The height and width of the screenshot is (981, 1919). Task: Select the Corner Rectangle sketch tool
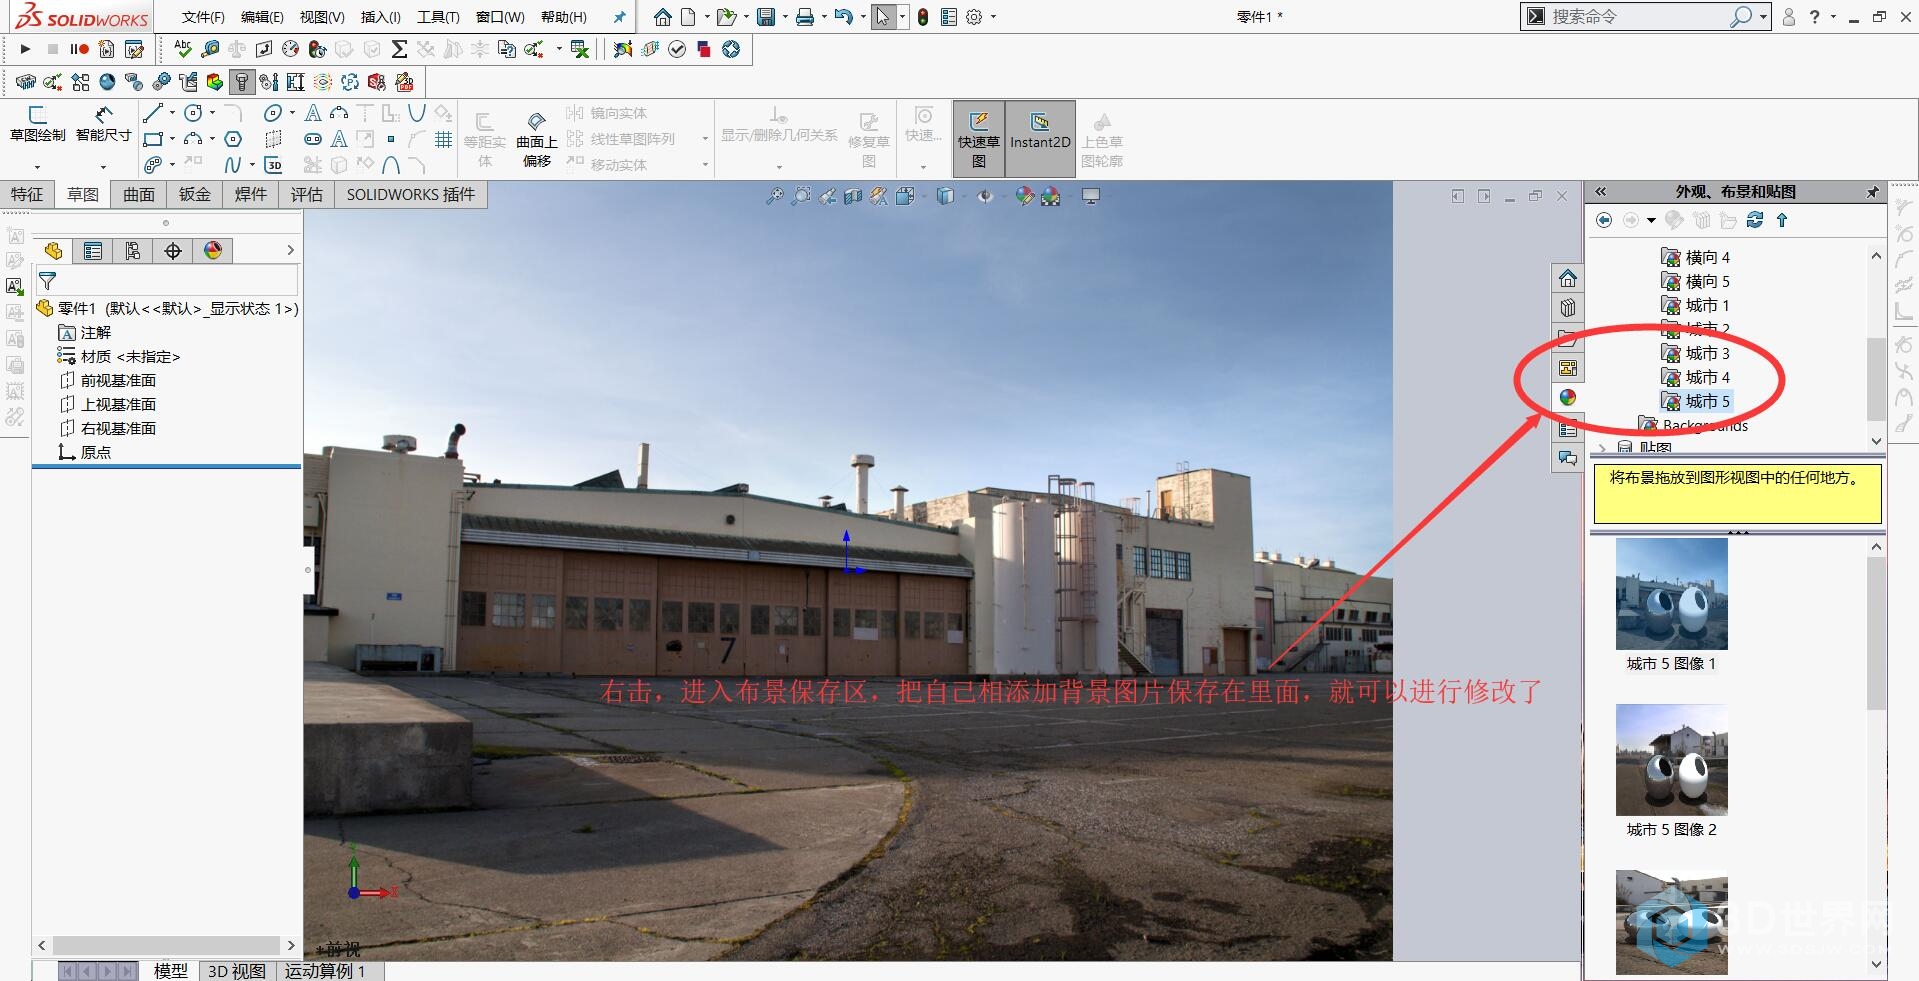(x=152, y=139)
